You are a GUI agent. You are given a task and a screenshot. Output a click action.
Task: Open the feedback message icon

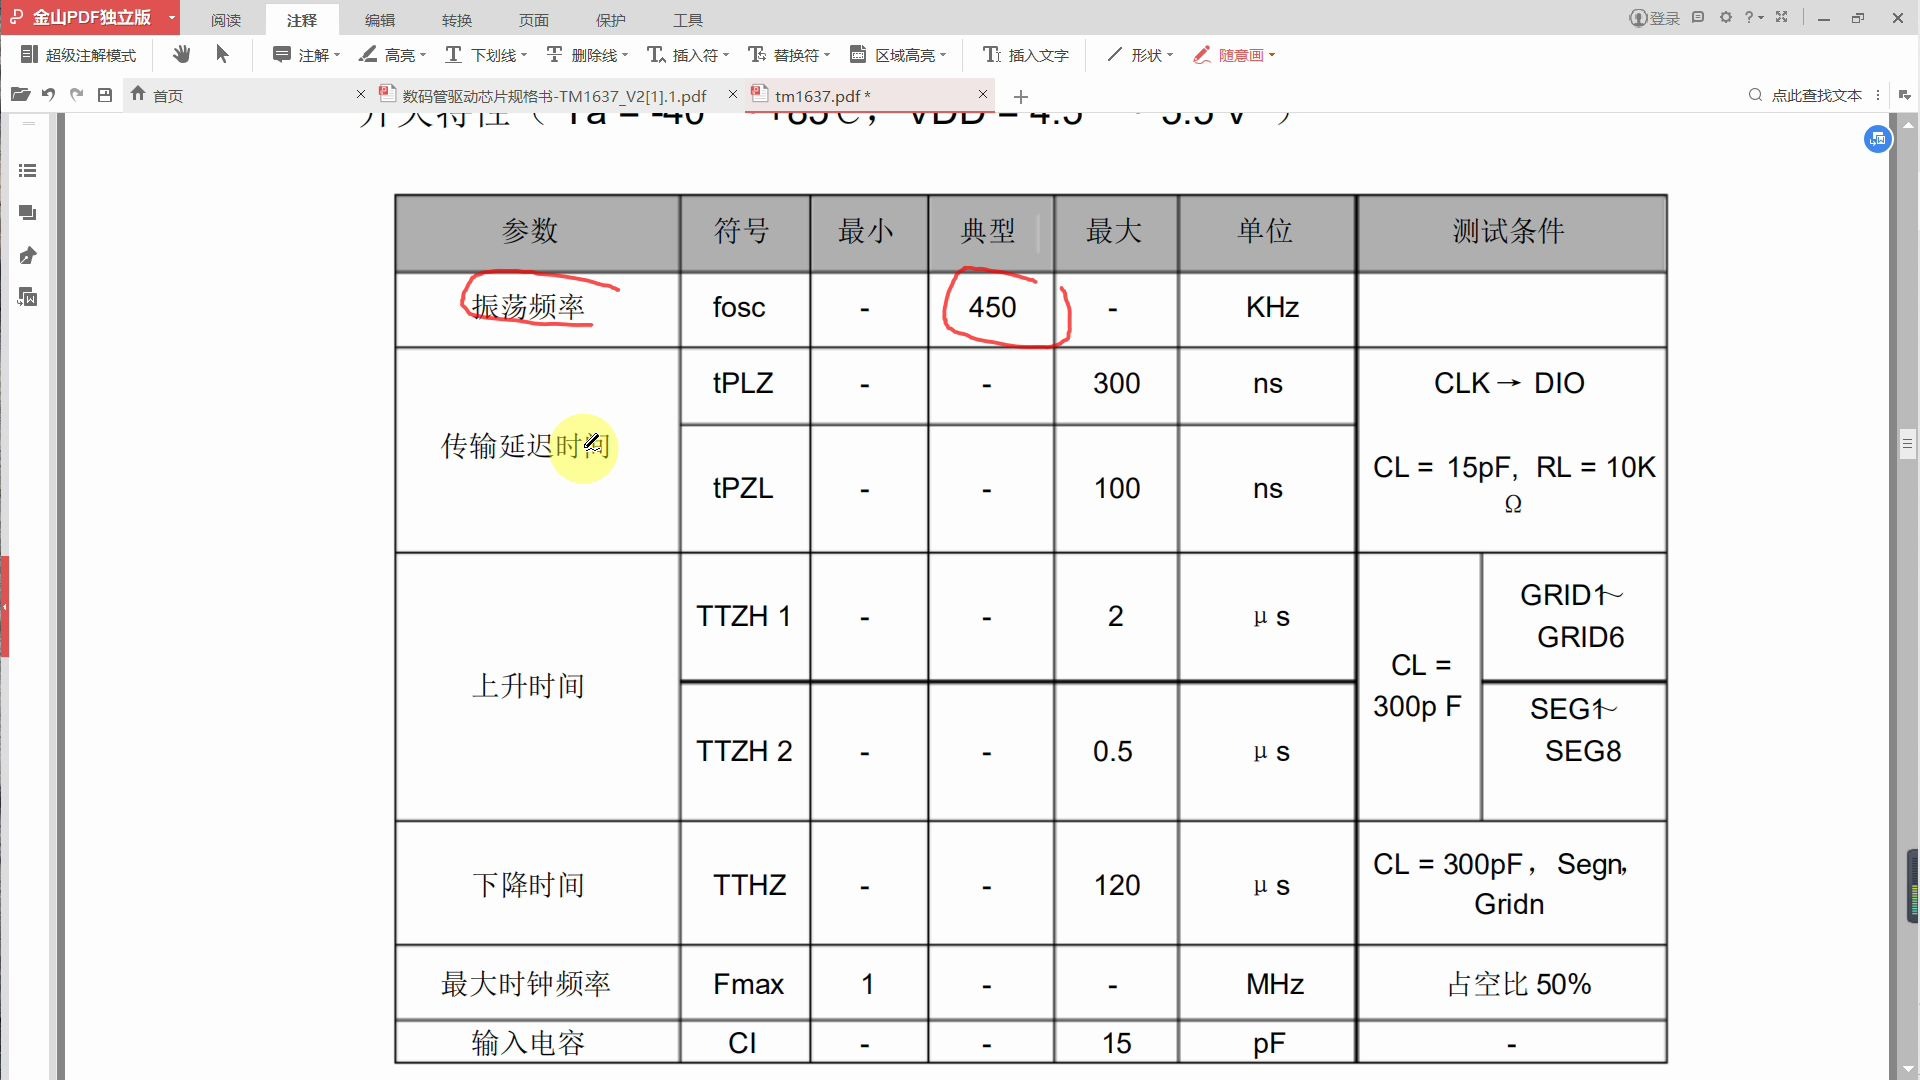click(1698, 17)
